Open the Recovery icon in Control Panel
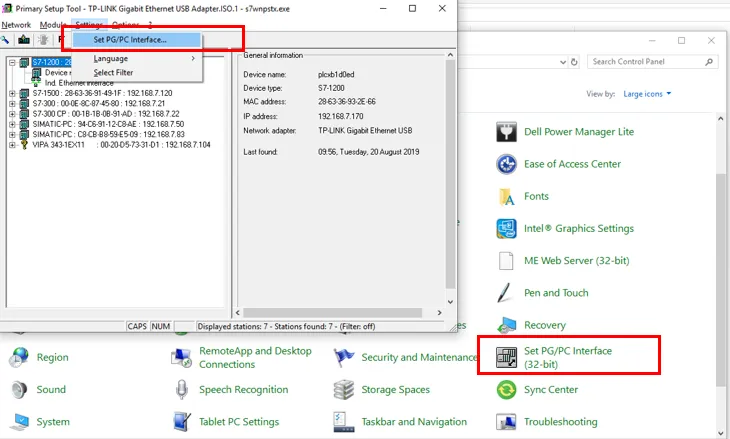Screen dimensions: 730x439 [506, 325]
